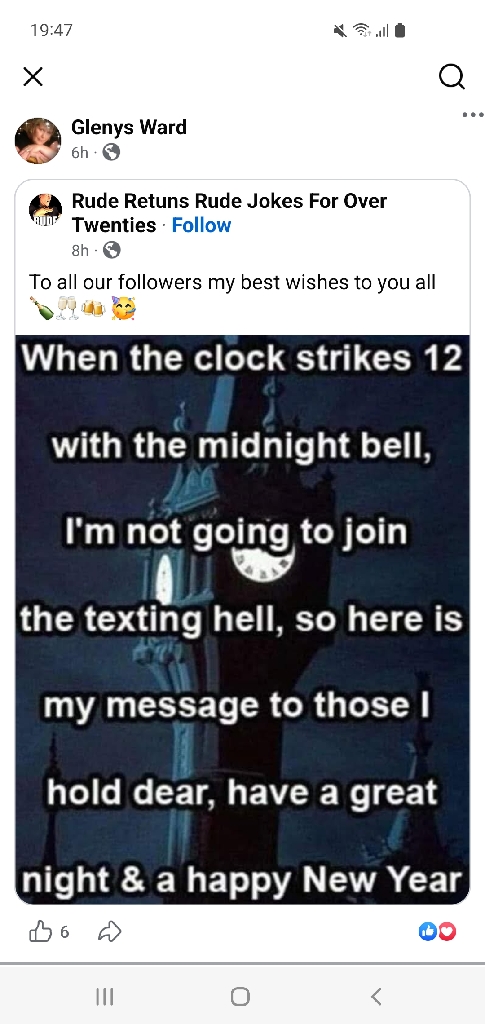485x1024 pixels.
Task: Open Rude Retuns Rude Jokes page name
Action: tap(229, 212)
